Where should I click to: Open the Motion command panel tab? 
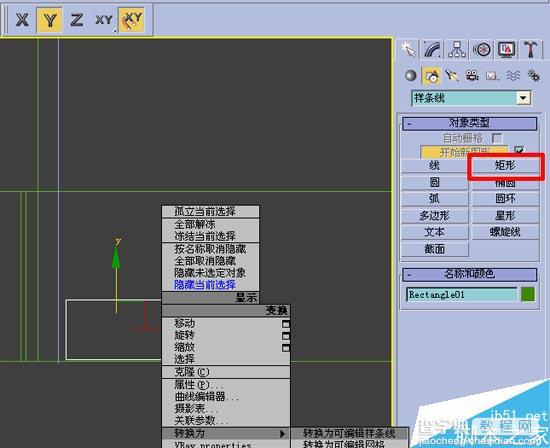482,49
